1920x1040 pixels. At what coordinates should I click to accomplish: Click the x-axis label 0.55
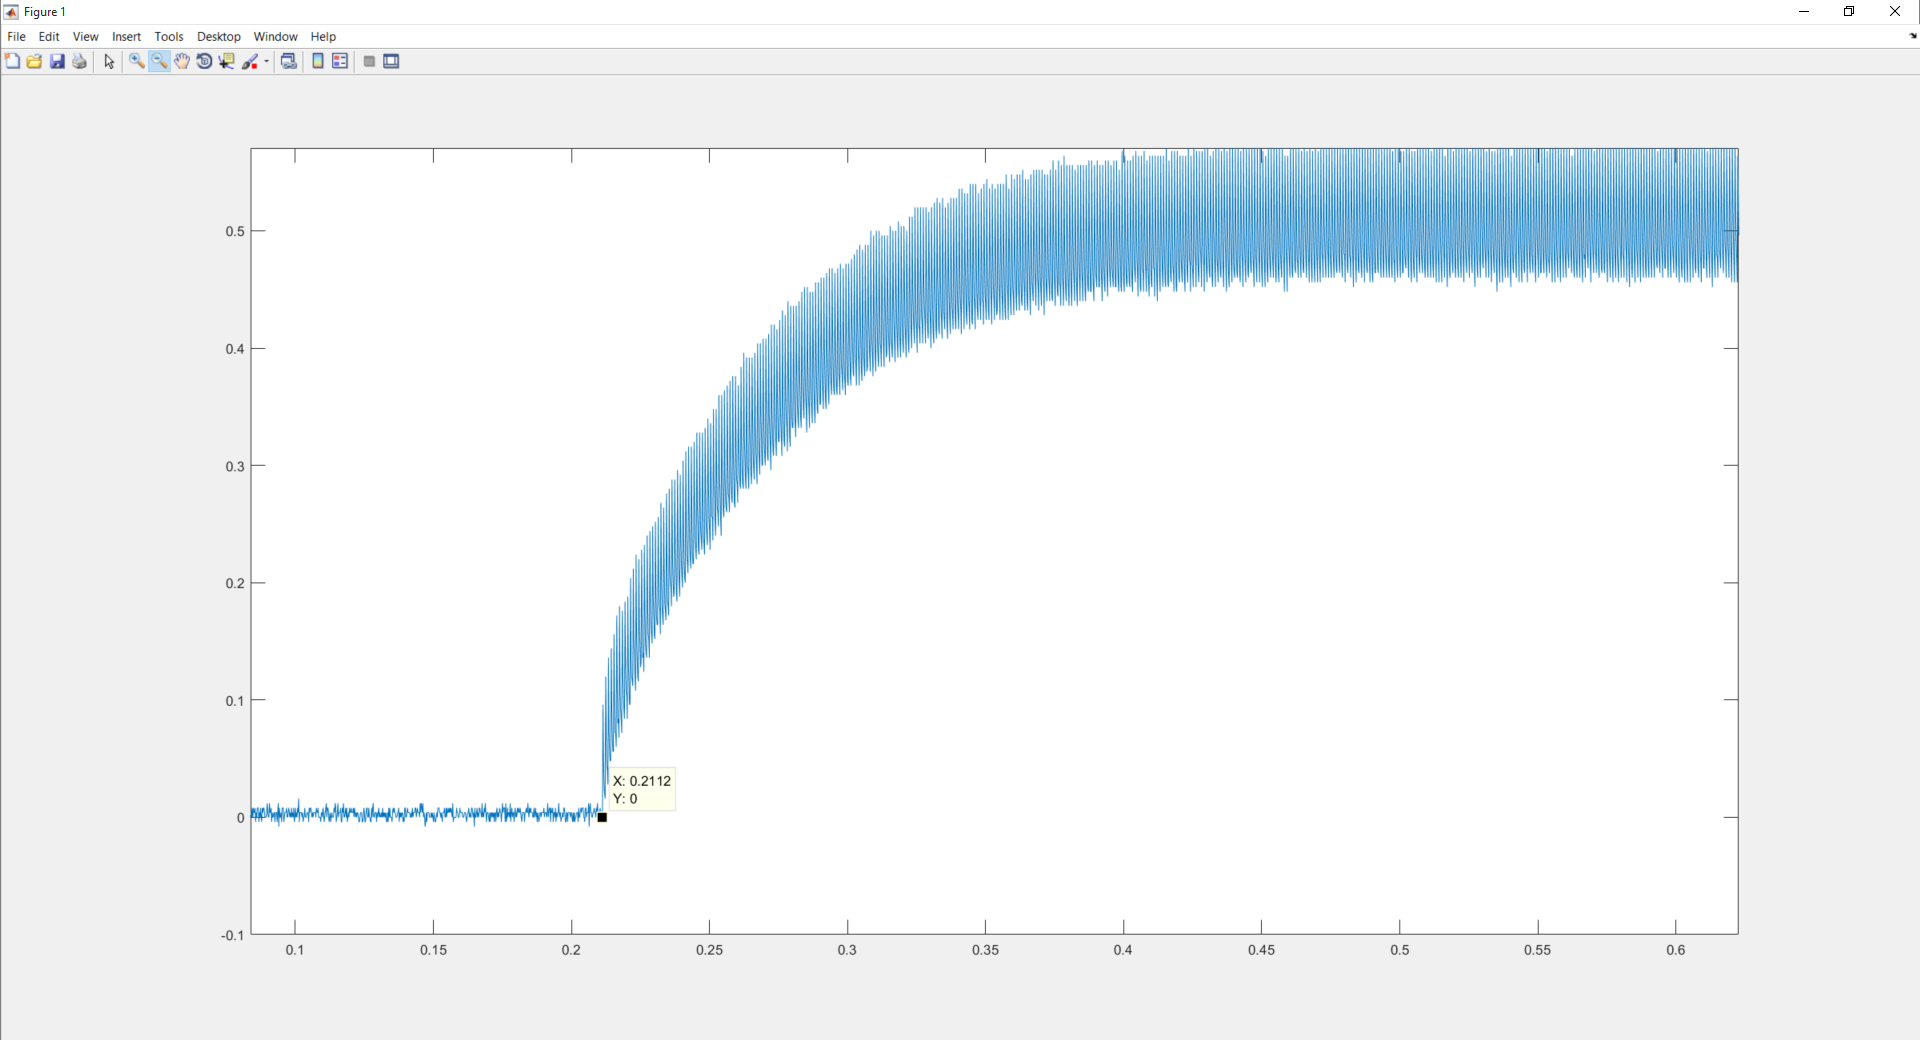pyautogui.click(x=1537, y=950)
